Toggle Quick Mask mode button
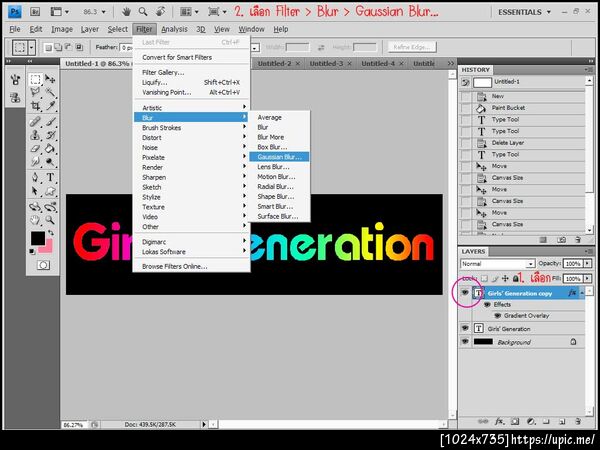The image size is (600, 450). tap(43, 265)
